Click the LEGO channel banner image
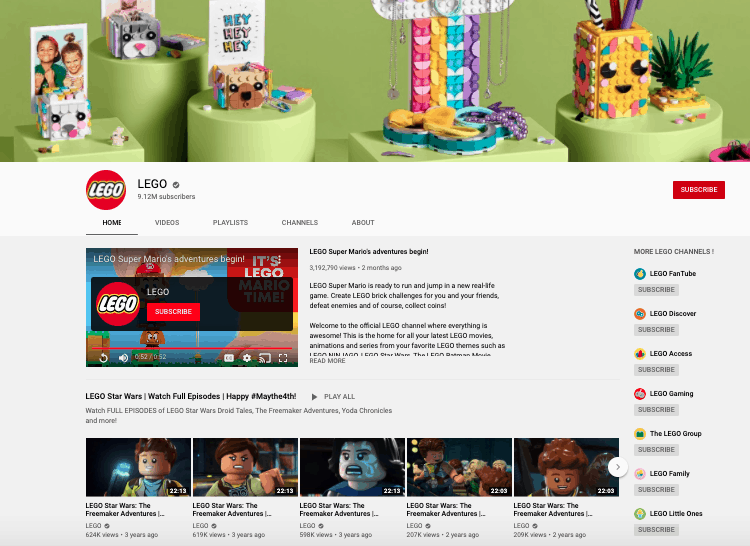The height and width of the screenshot is (546, 750). (375, 81)
